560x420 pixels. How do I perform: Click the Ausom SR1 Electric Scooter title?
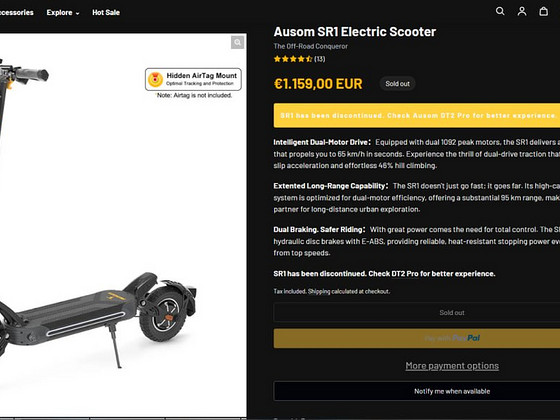click(355, 32)
